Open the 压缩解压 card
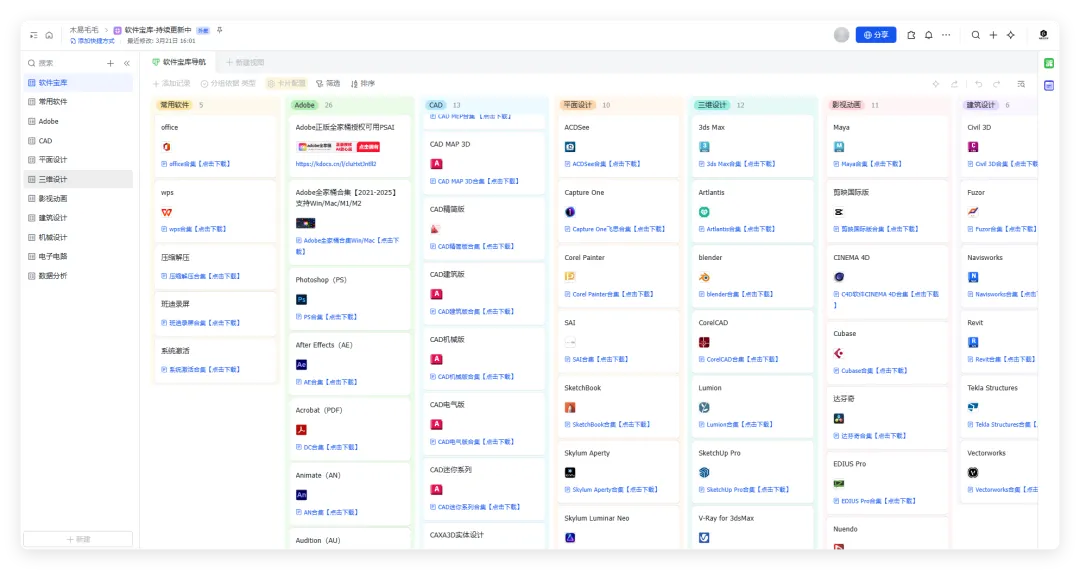Image resolution: width=1080 pixels, height=570 pixels. [x=215, y=266]
